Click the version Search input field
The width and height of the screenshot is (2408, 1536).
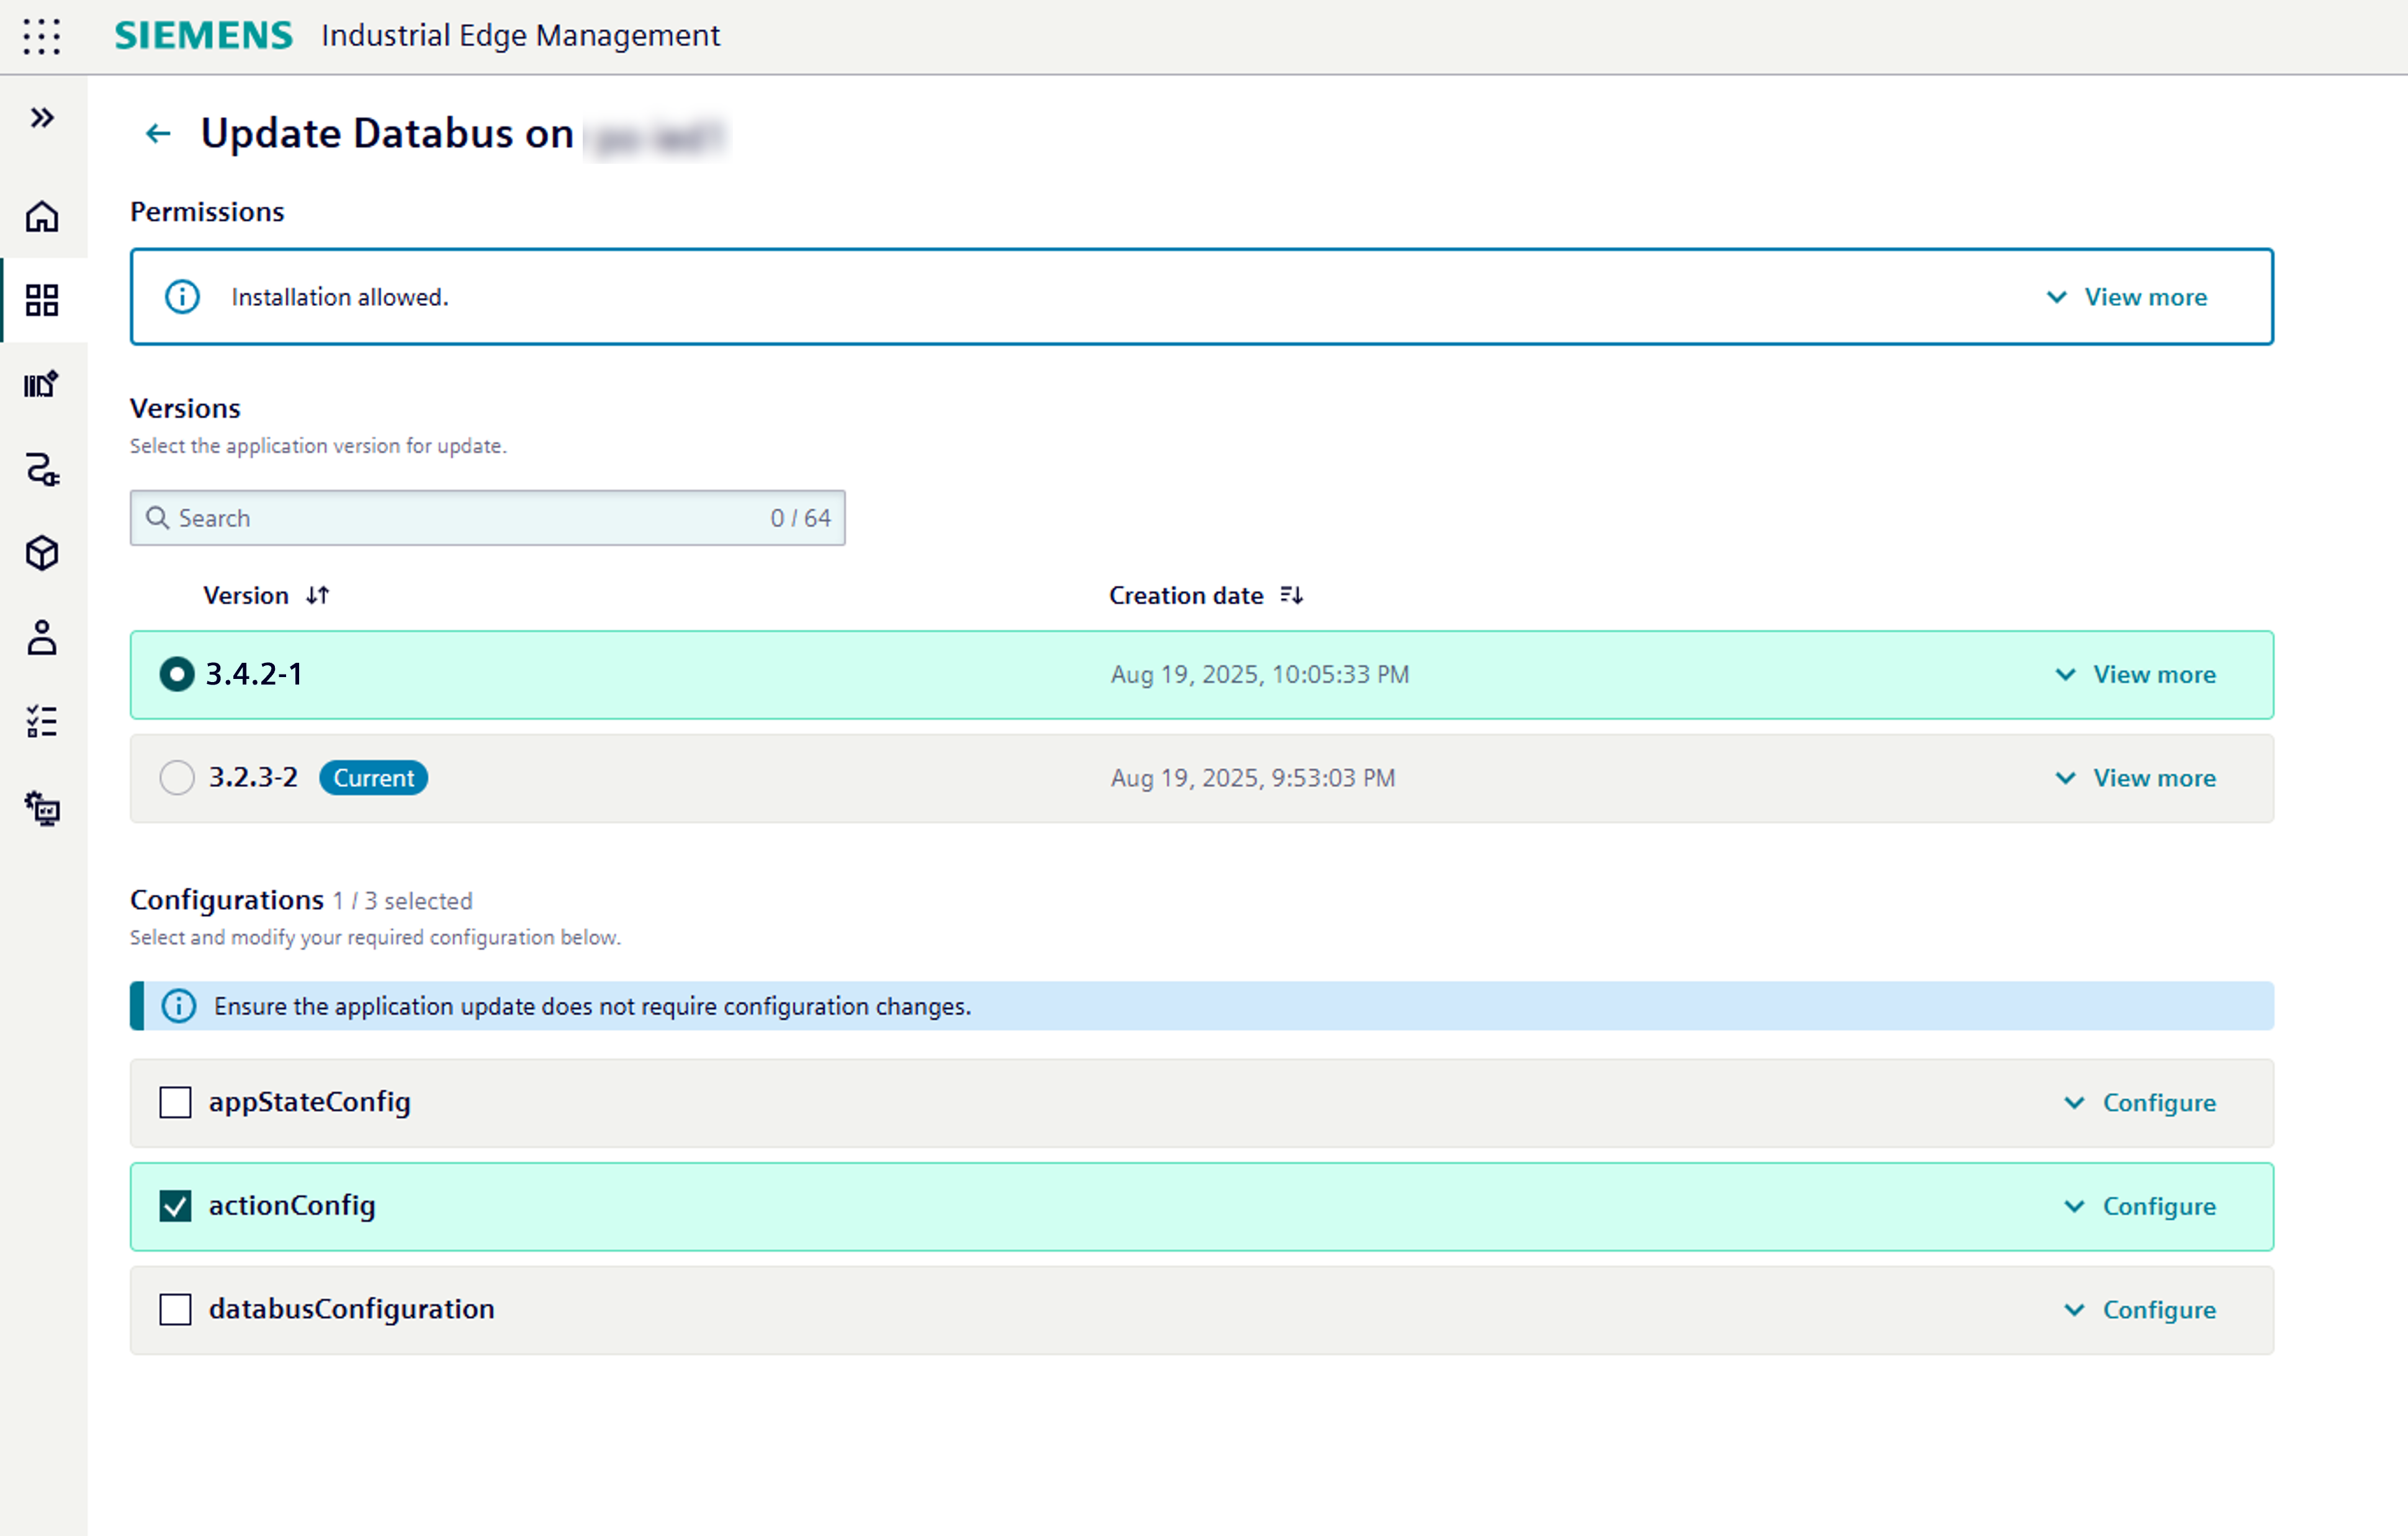pyautogui.click(x=470, y=518)
